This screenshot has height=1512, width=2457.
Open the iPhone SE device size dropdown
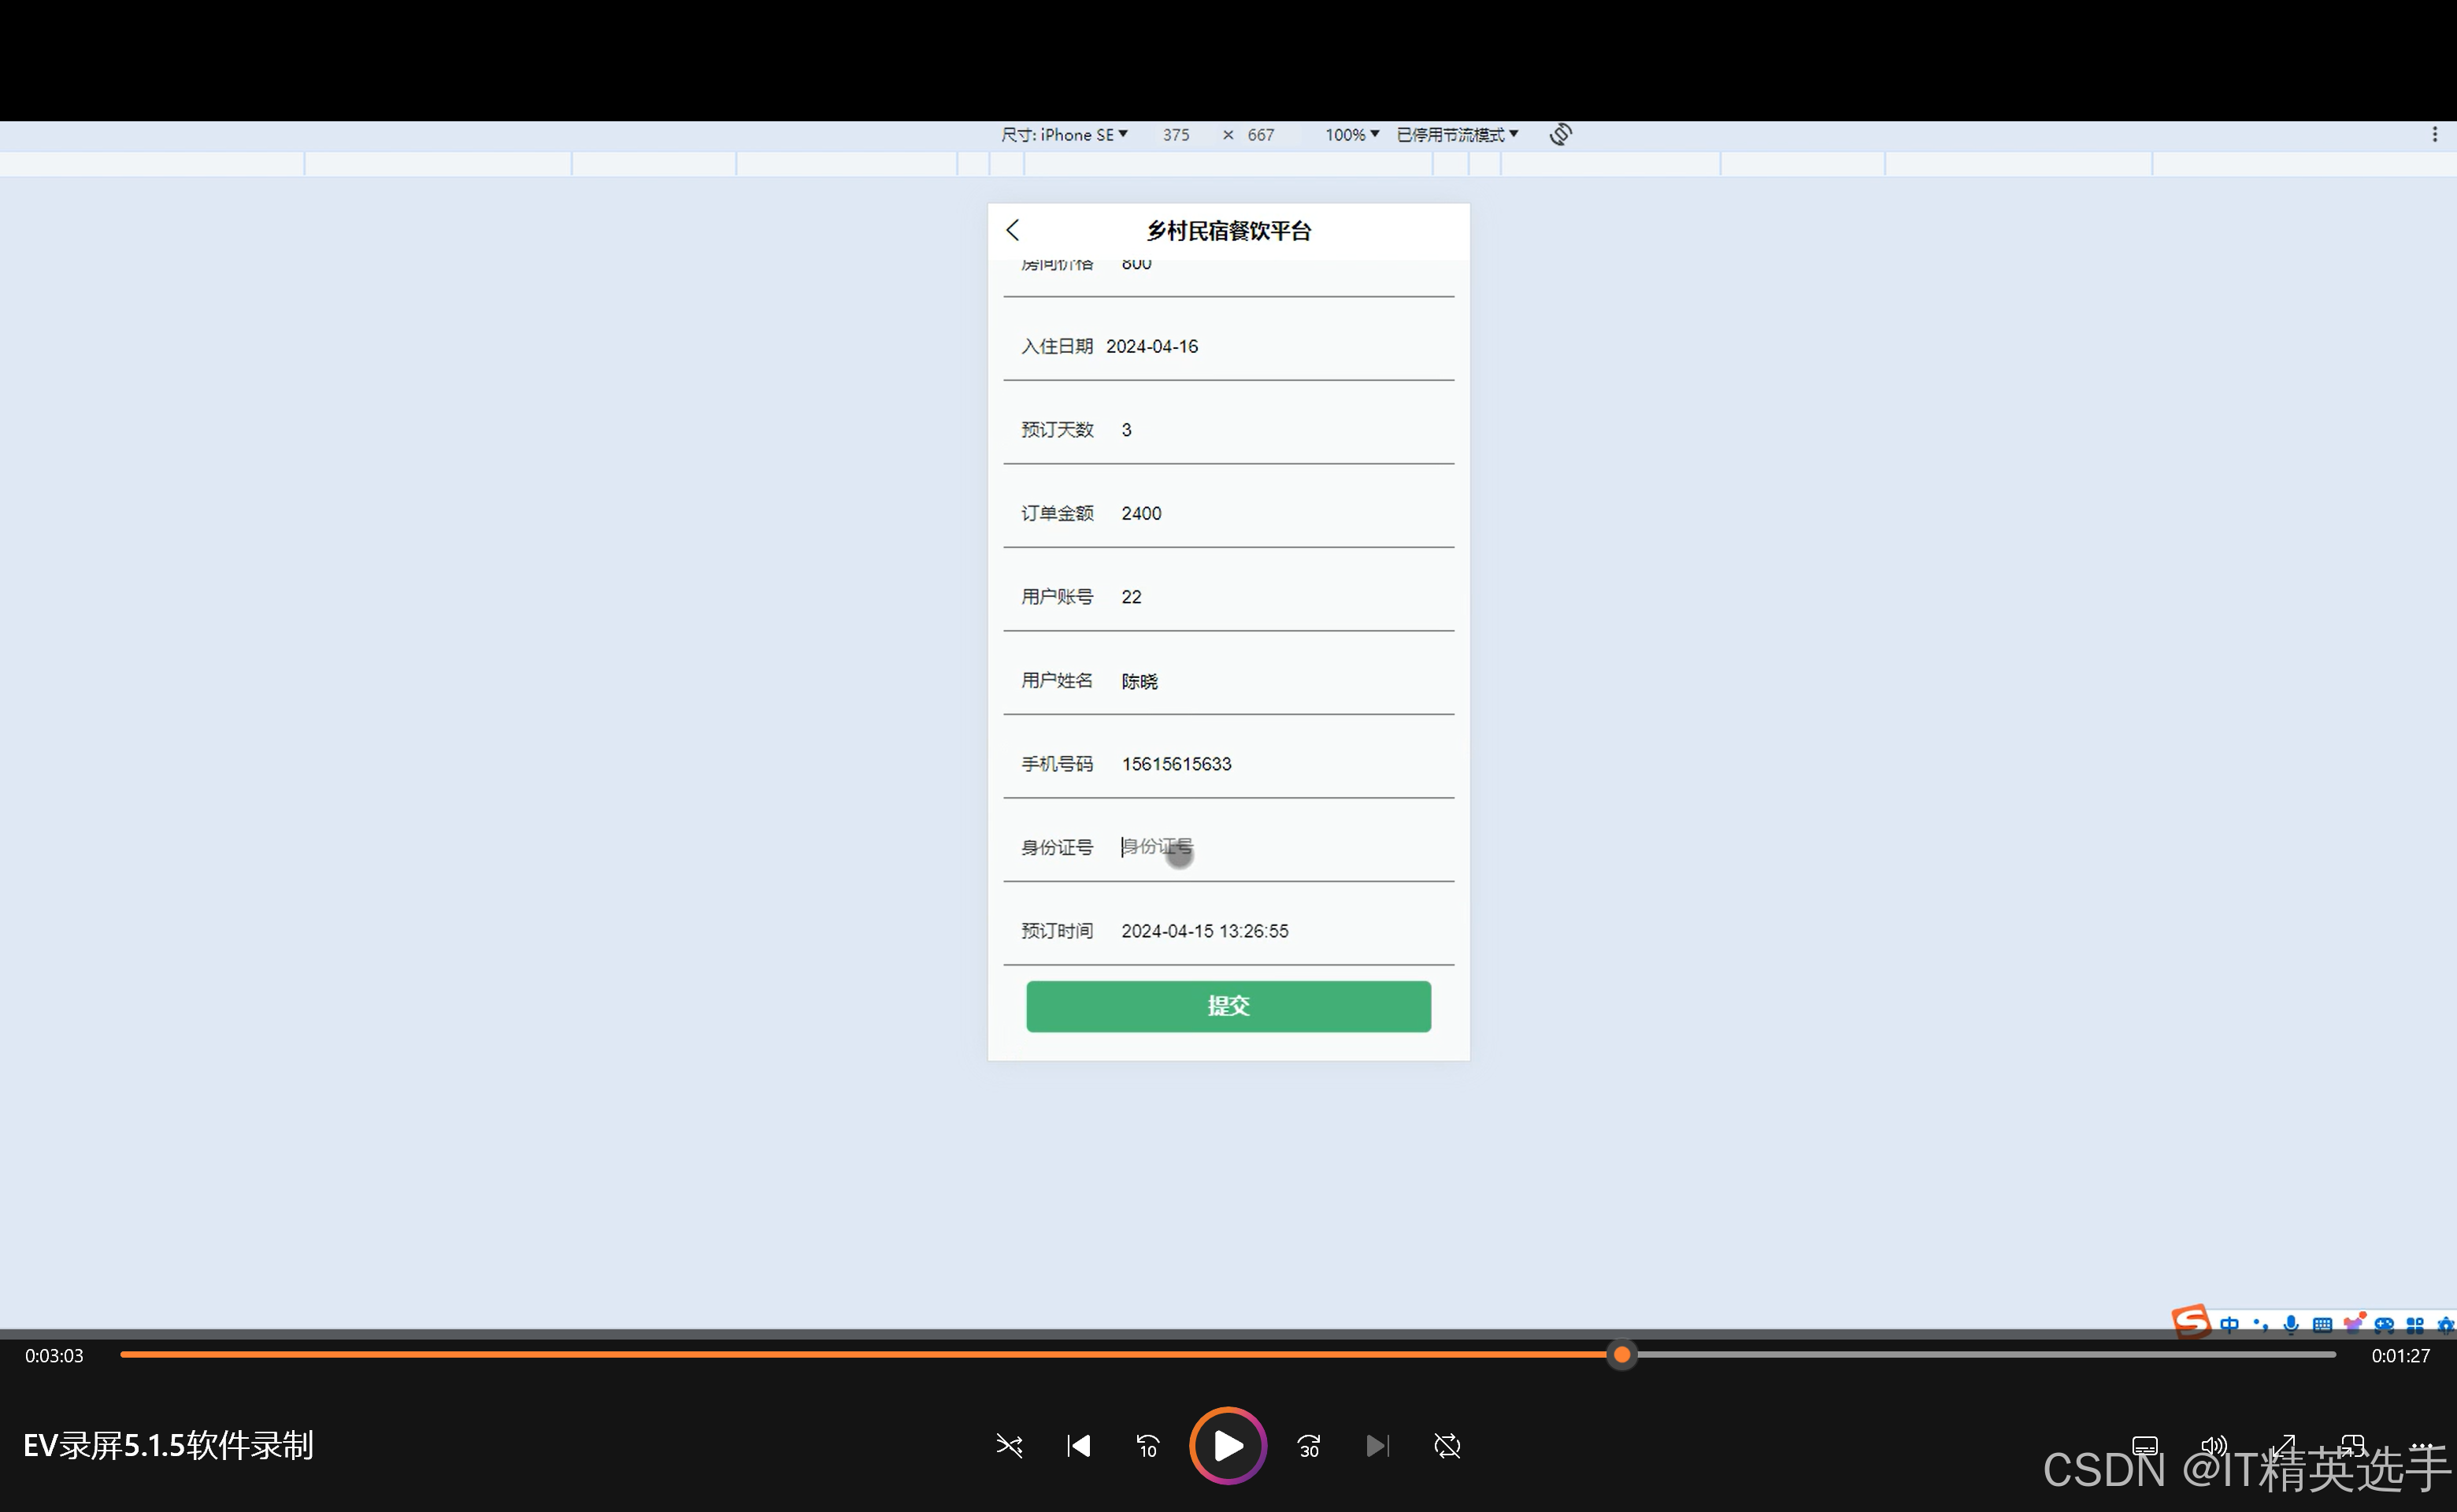point(1064,134)
